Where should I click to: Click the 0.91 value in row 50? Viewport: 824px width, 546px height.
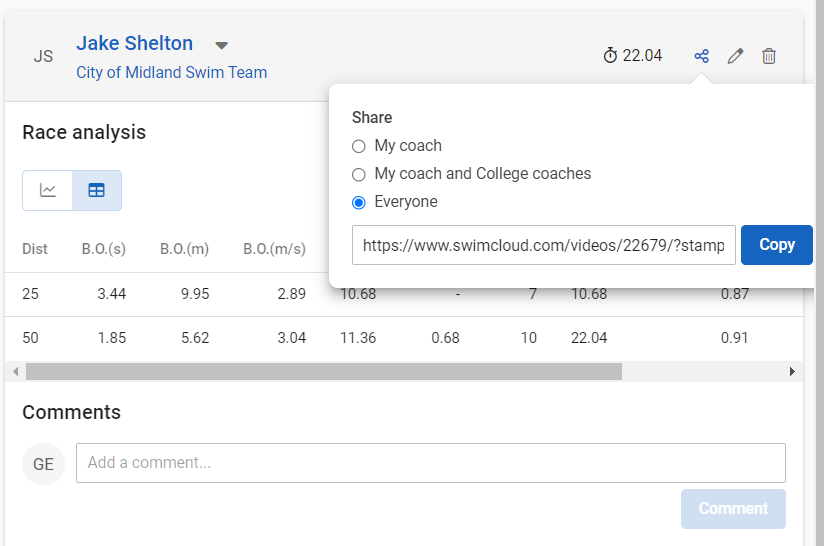click(x=734, y=338)
